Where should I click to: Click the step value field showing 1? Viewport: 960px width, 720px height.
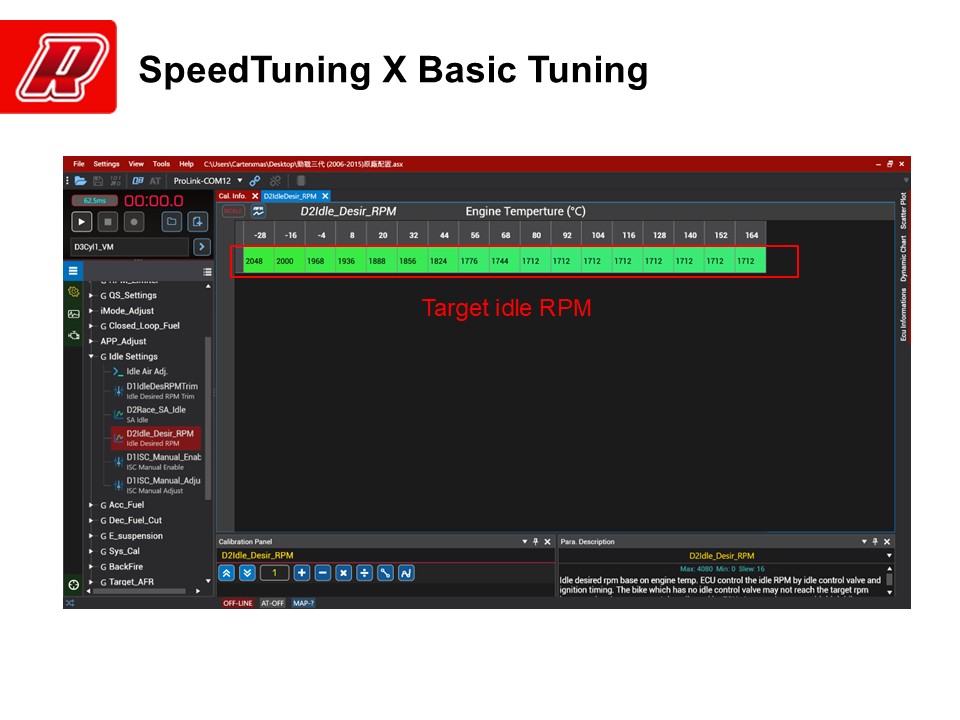pos(274,573)
